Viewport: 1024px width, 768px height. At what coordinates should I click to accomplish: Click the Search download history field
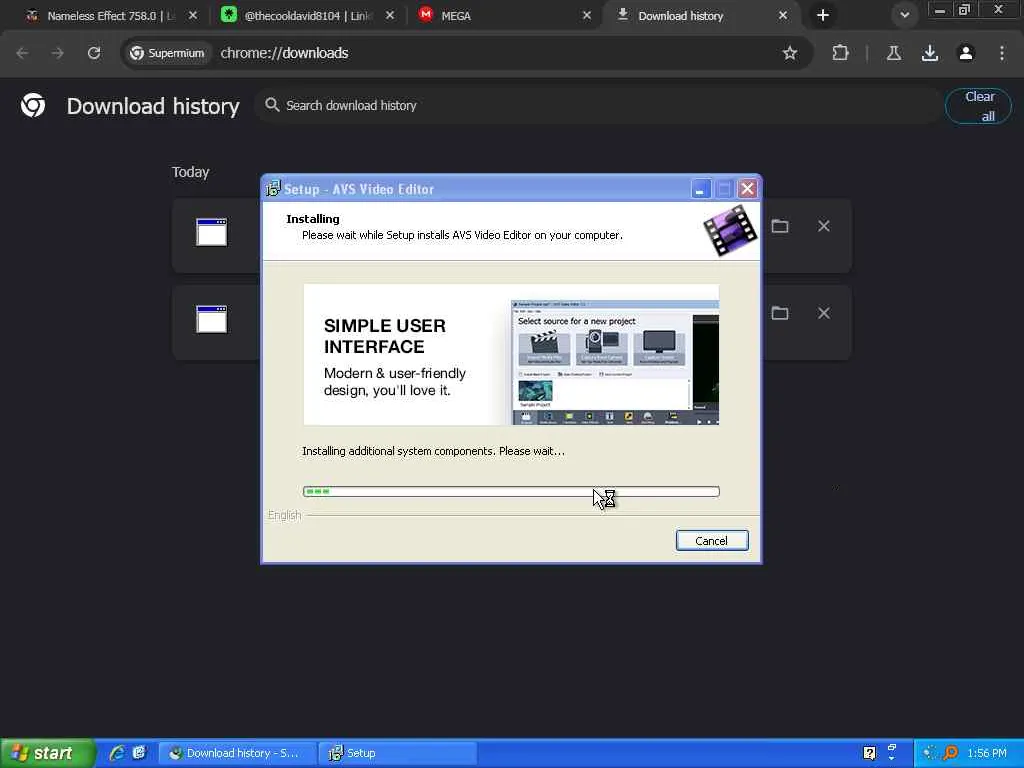tap(598, 105)
